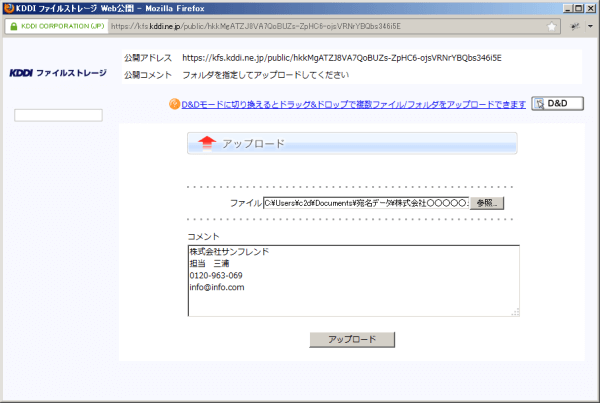Click the bookmark star in address bar
600x403 pixels.
click(552, 27)
